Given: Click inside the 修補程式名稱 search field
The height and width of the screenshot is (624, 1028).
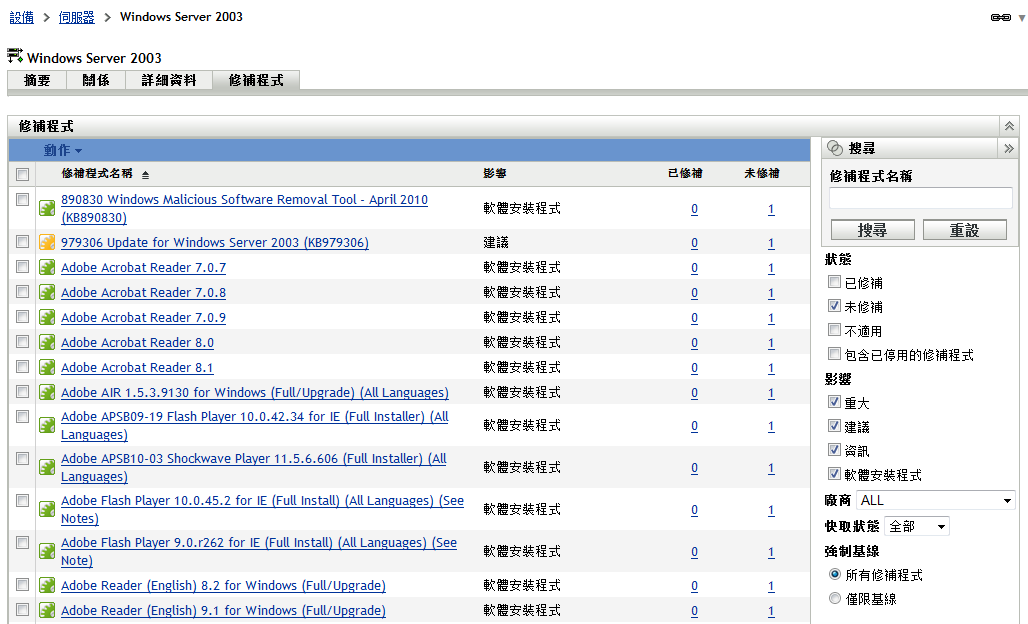Looking at the screenshot, I should pos(918,197).
